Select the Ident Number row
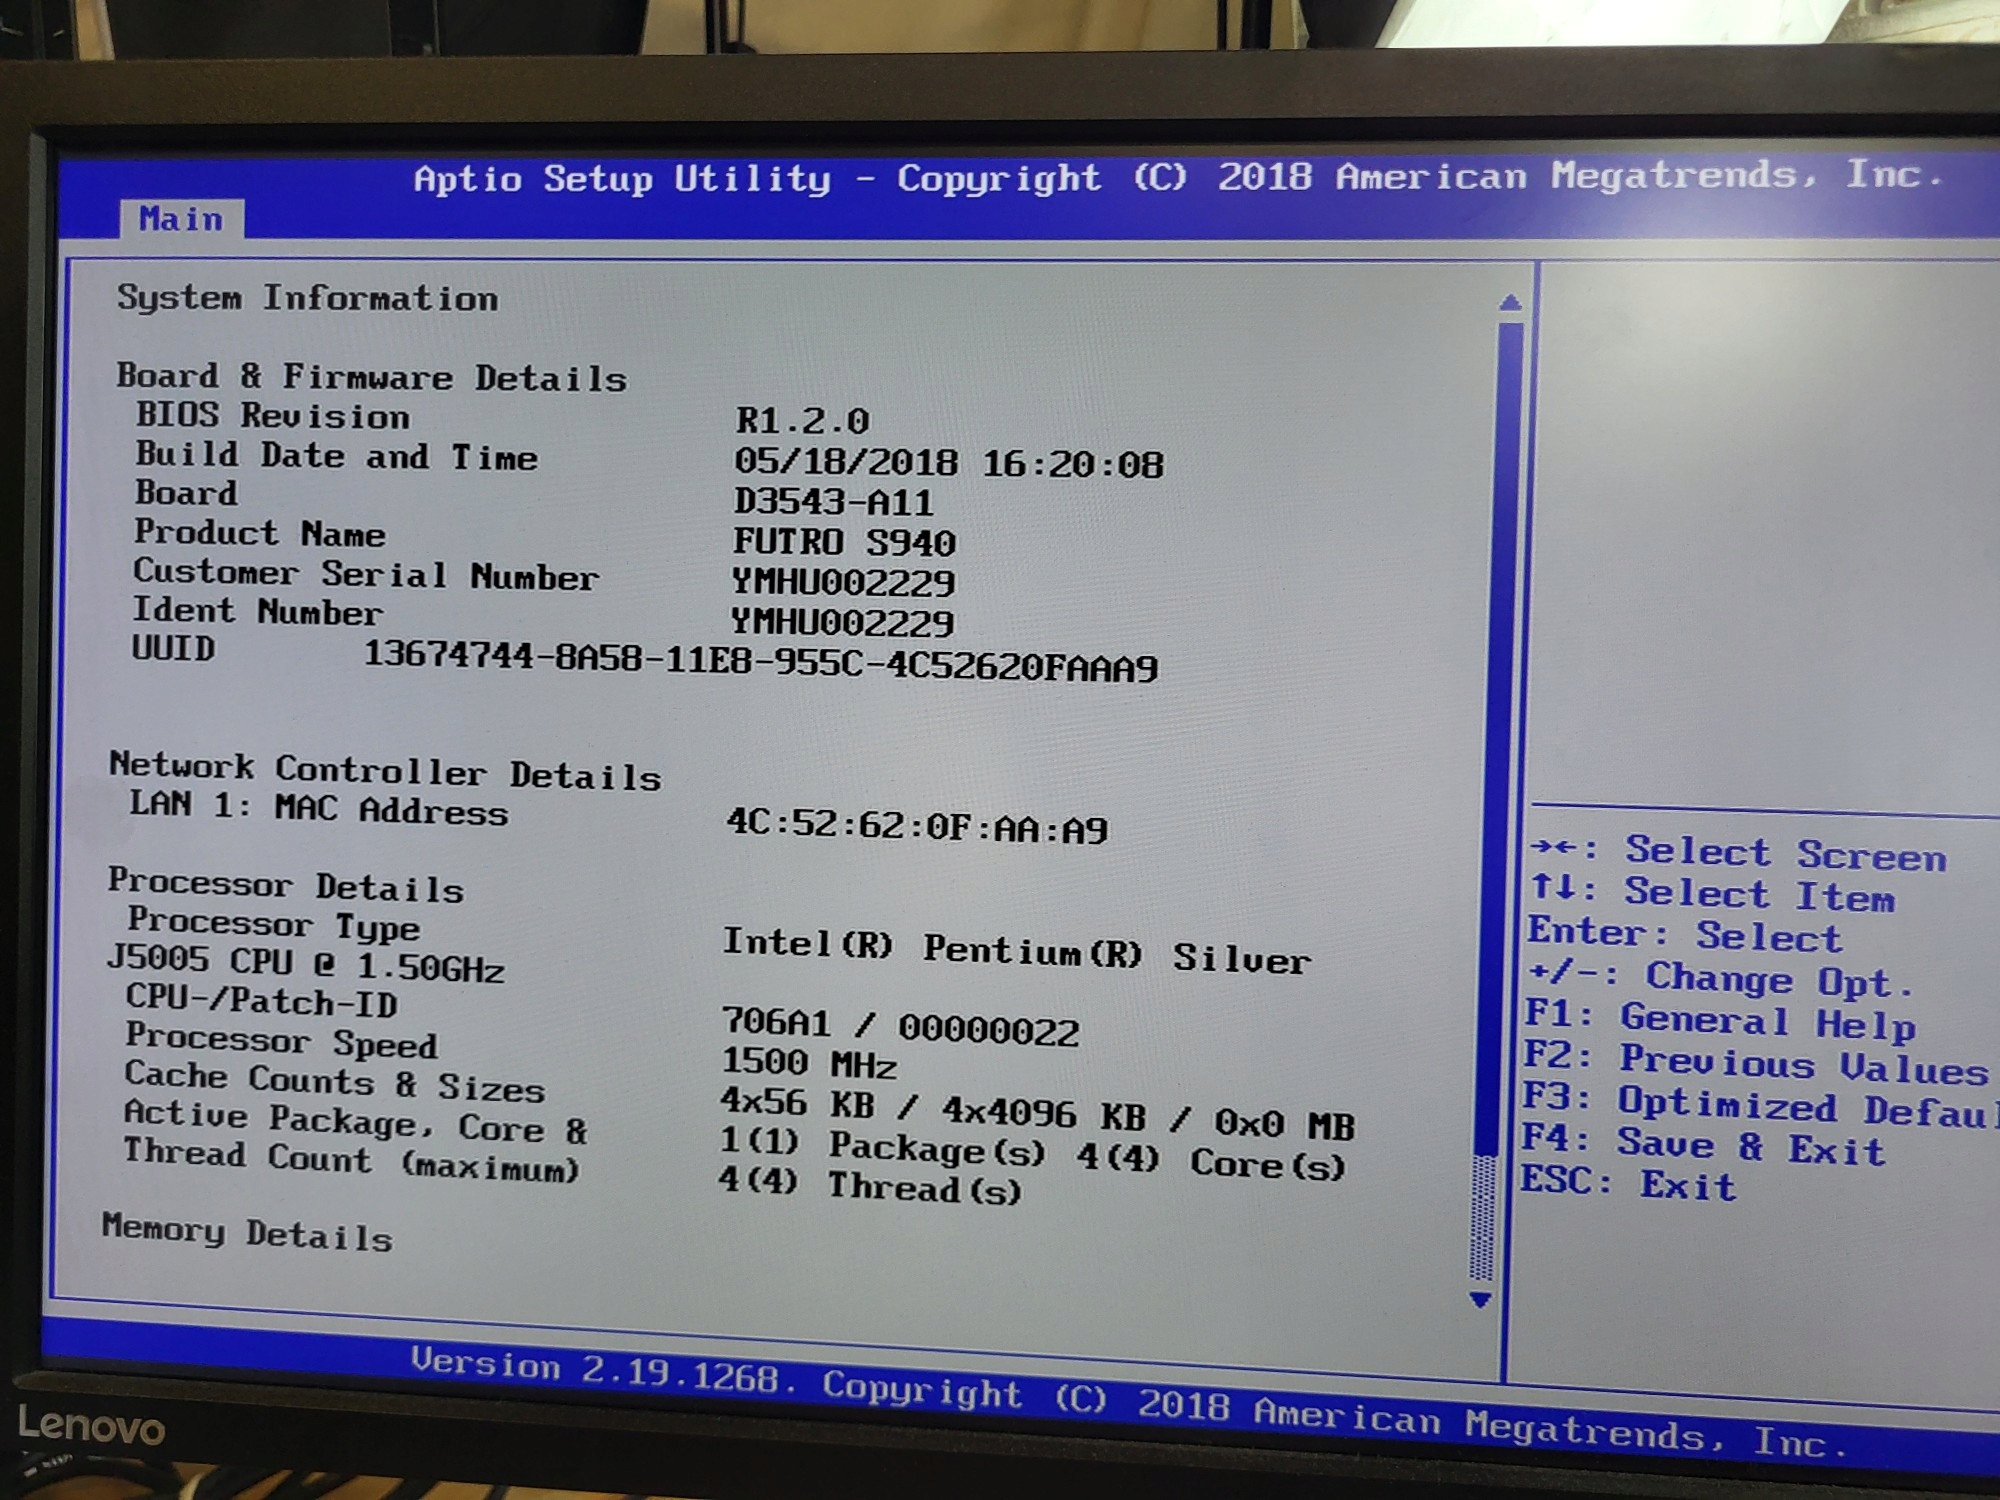 click(x=257, y=611)
